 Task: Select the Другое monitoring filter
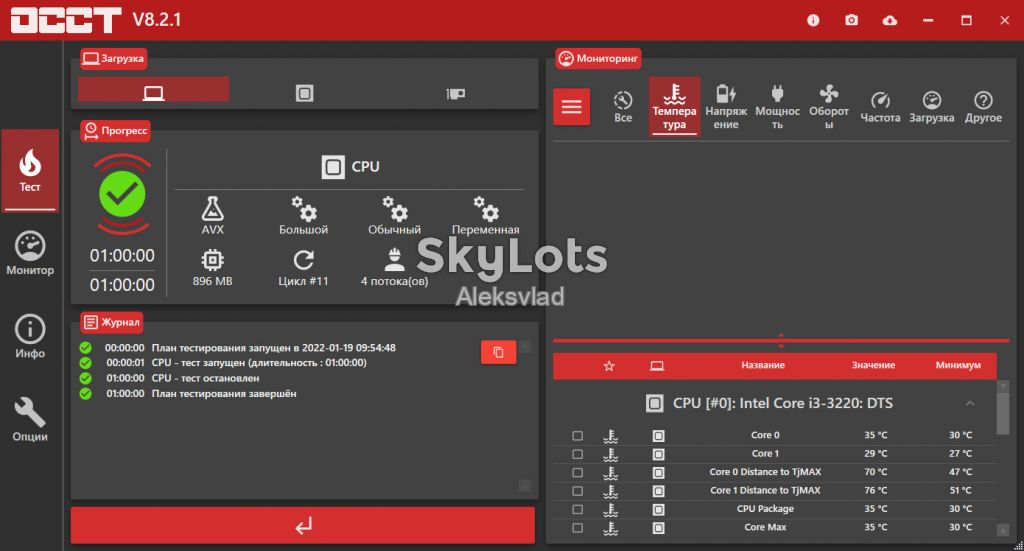(983, 106)
